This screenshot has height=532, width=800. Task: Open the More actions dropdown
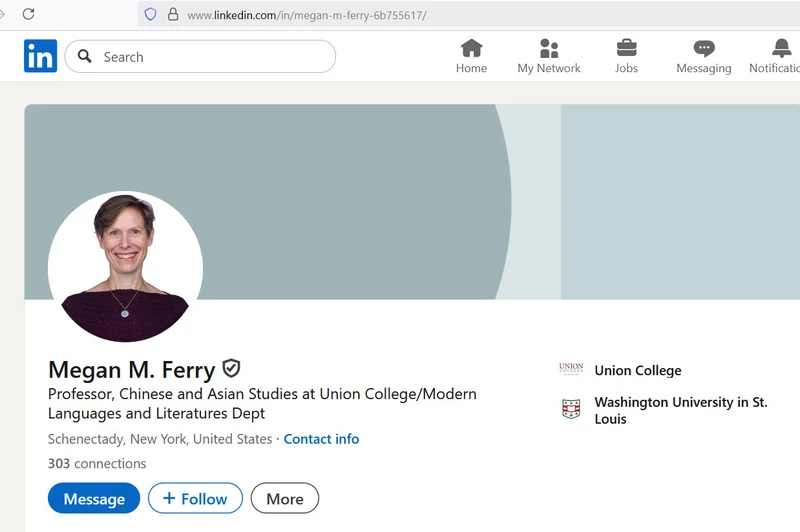pyautogui.click(x=285, y=498)
